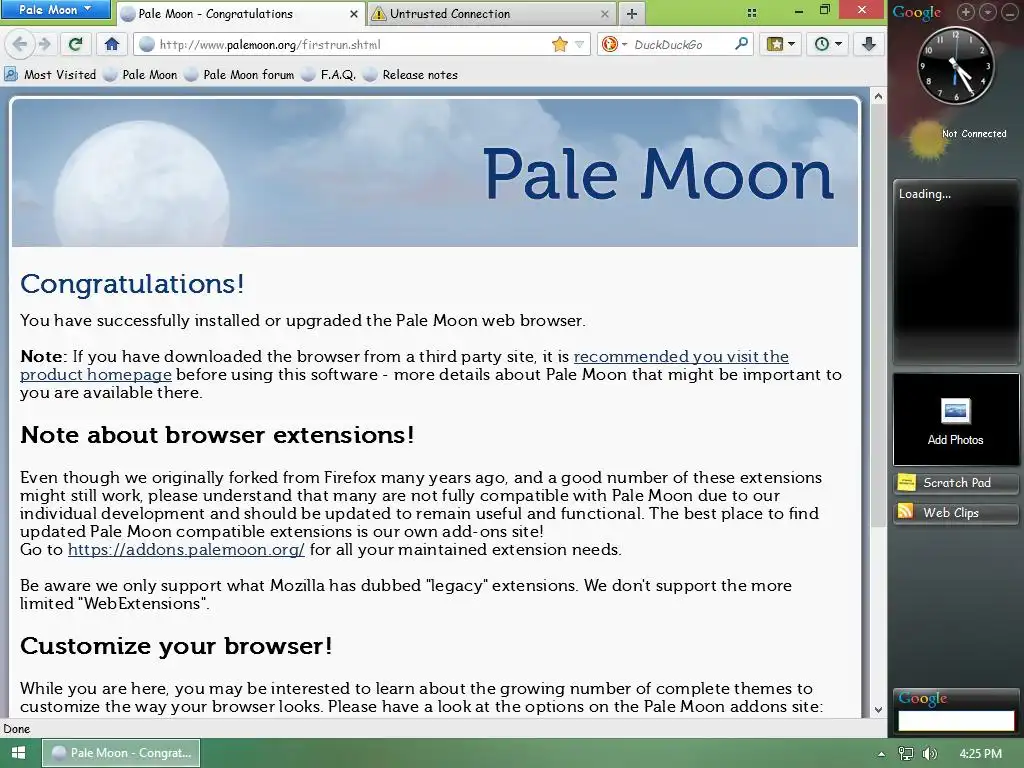The width and height of the screenshot is (1024, 768).
Task: Click the page scrollbar down arrow
Action: pyautogui.click(x=878, y=709)
